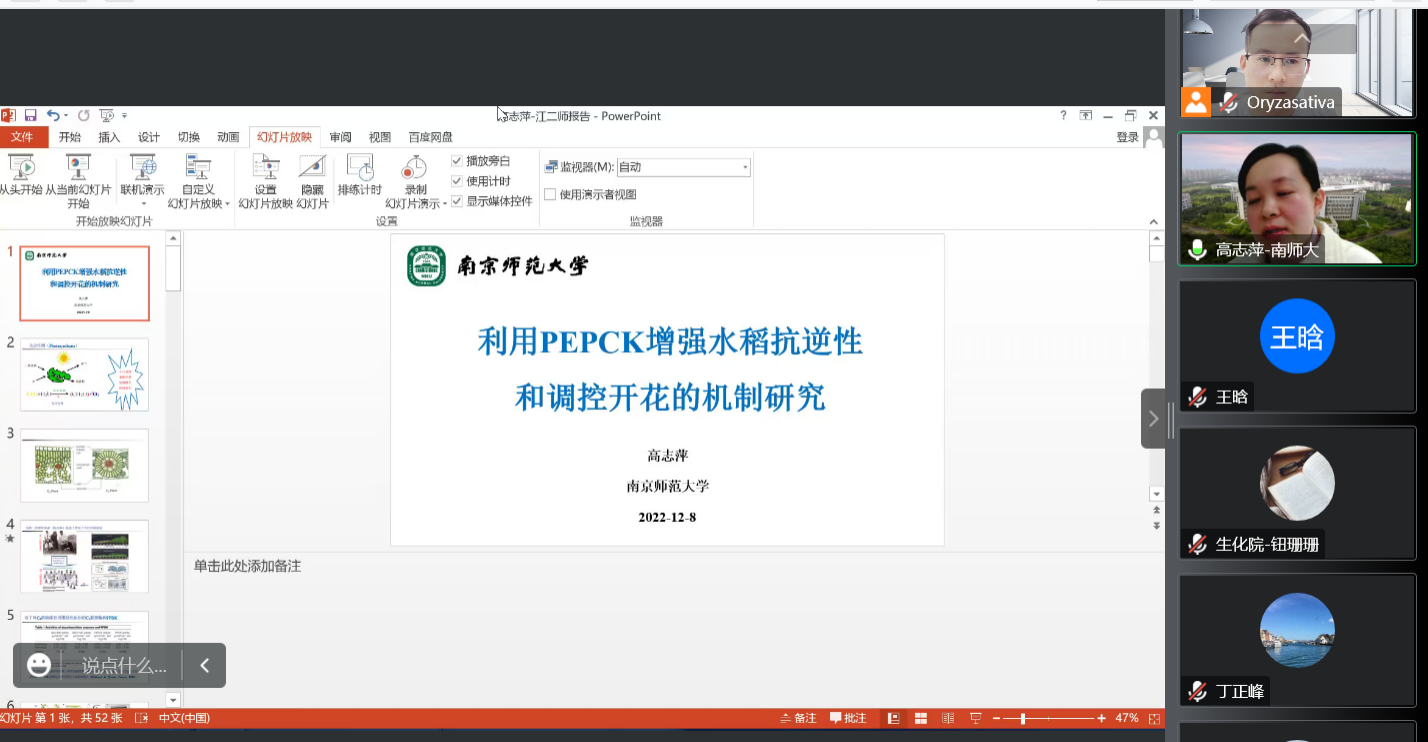Click the Save icon in quick access toolbar
The height and width of the screenshot is (742, 1428).
pos(30,116)
